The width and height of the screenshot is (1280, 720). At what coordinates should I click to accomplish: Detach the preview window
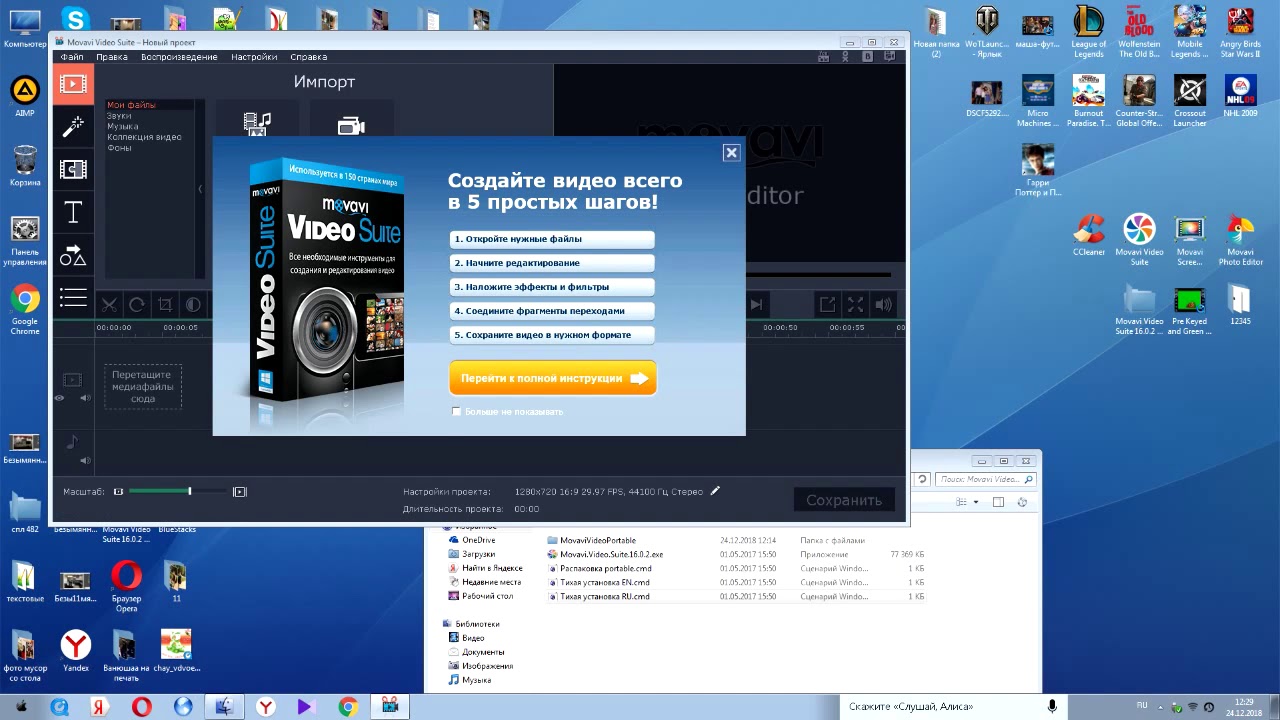[827, 305]
